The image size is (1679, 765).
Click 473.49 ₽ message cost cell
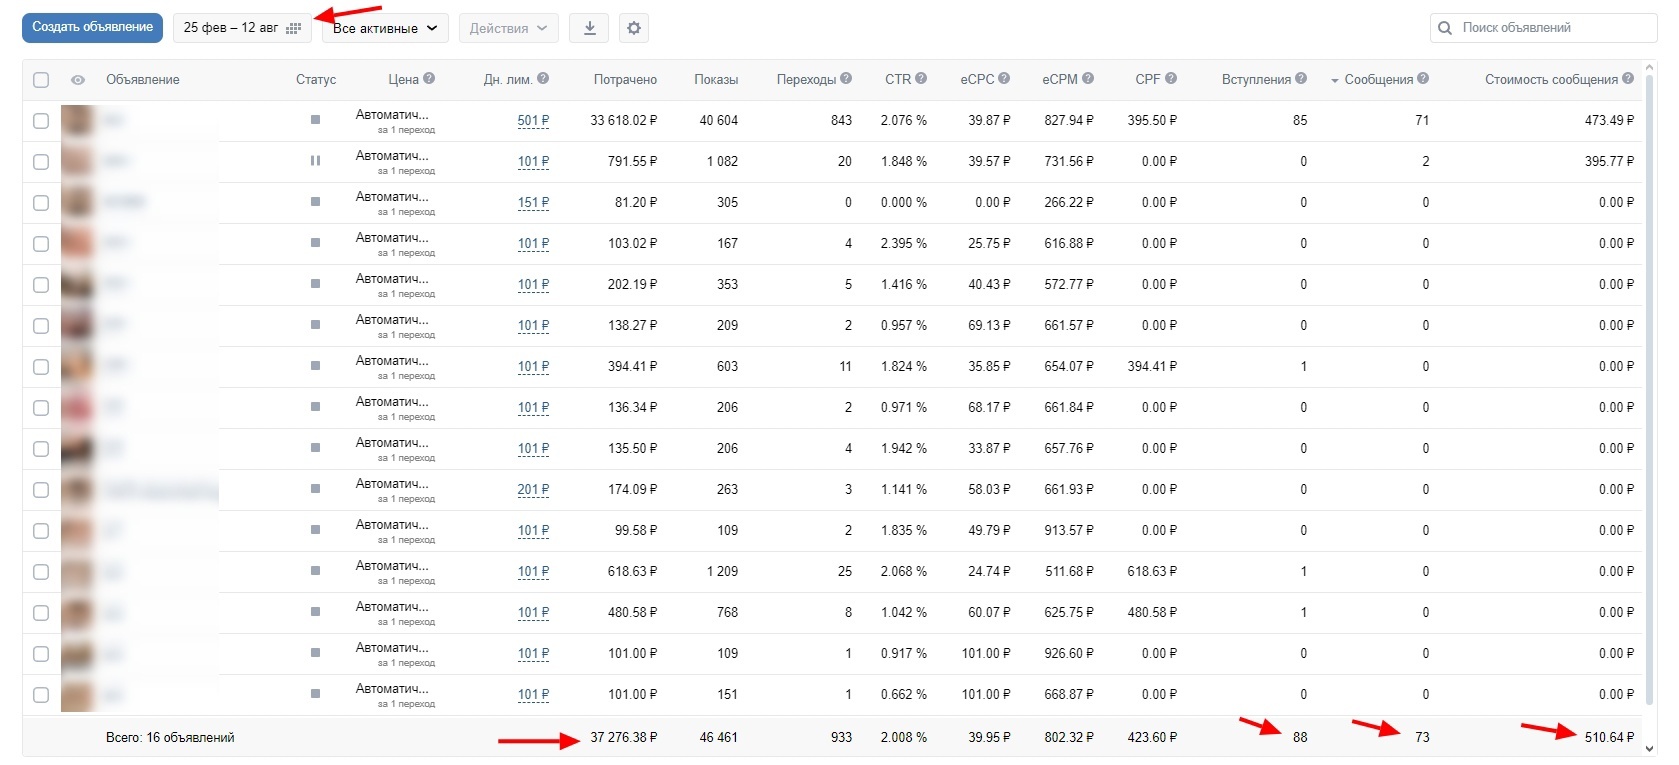(1609, 120)
